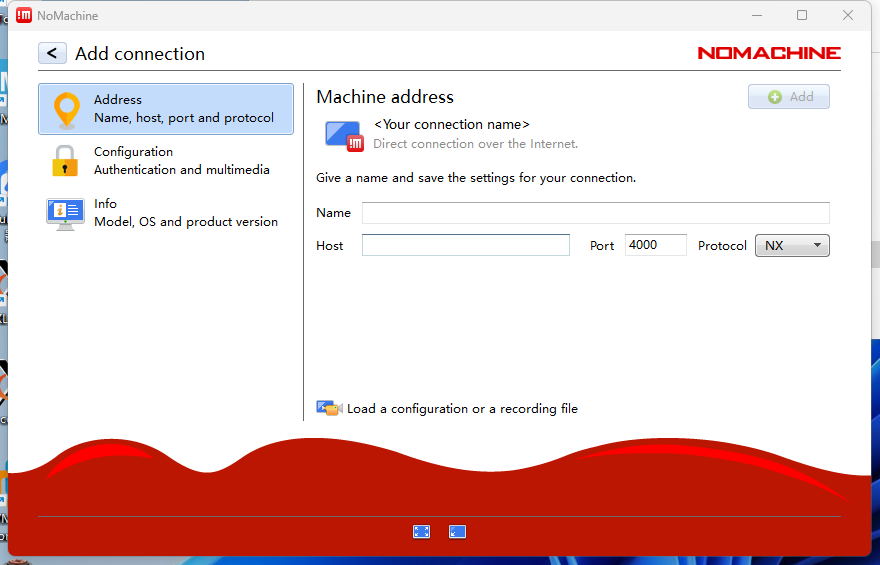The image size is (880, 565).
Task: Click the NoMachine title bar app icon
Action: coord(24,15)
